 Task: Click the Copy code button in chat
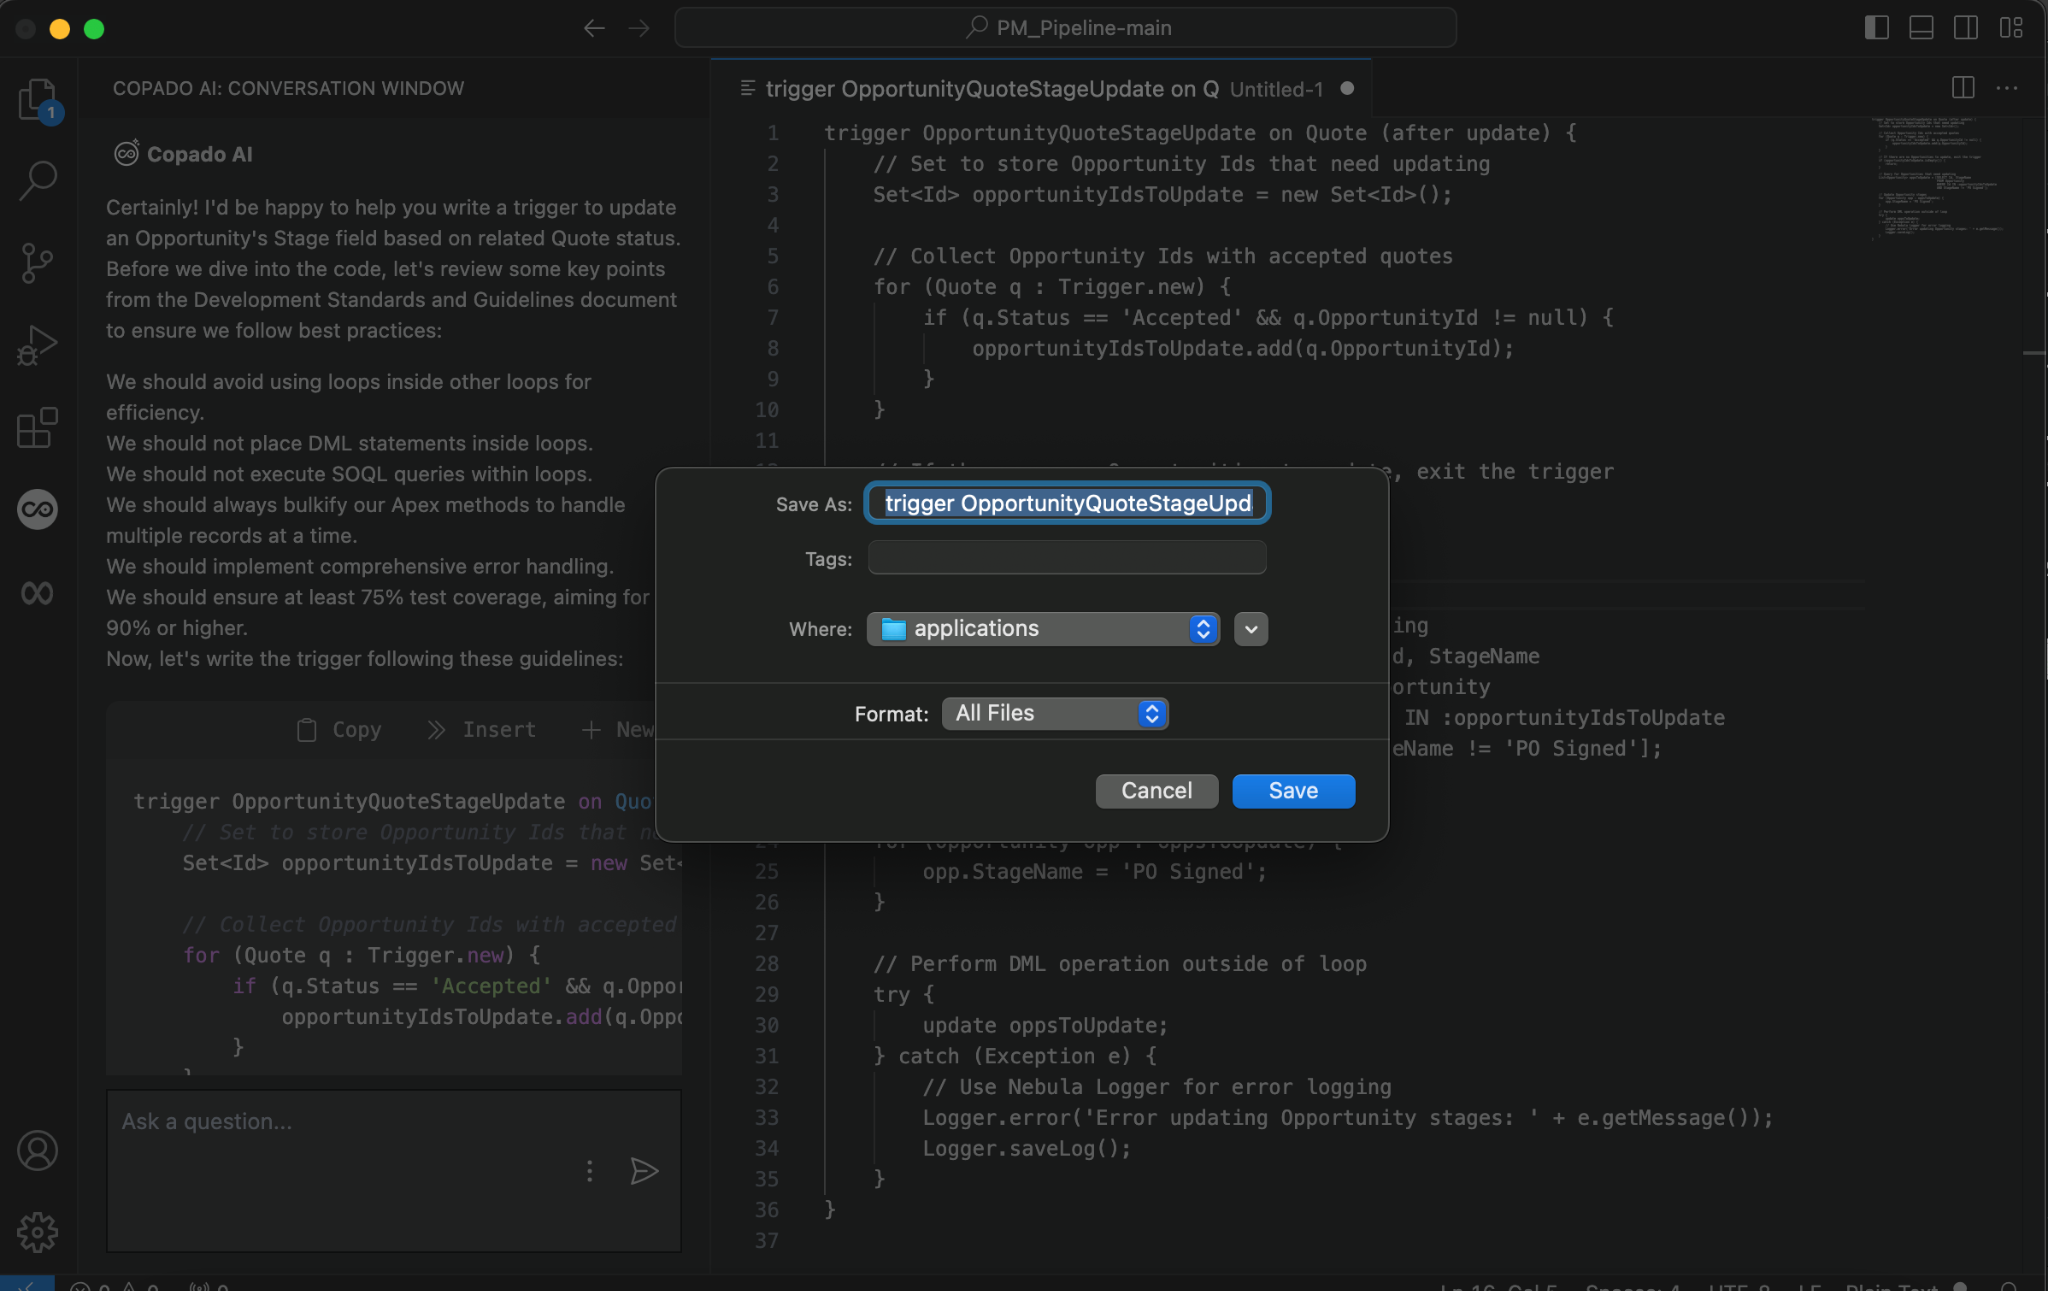340,730
